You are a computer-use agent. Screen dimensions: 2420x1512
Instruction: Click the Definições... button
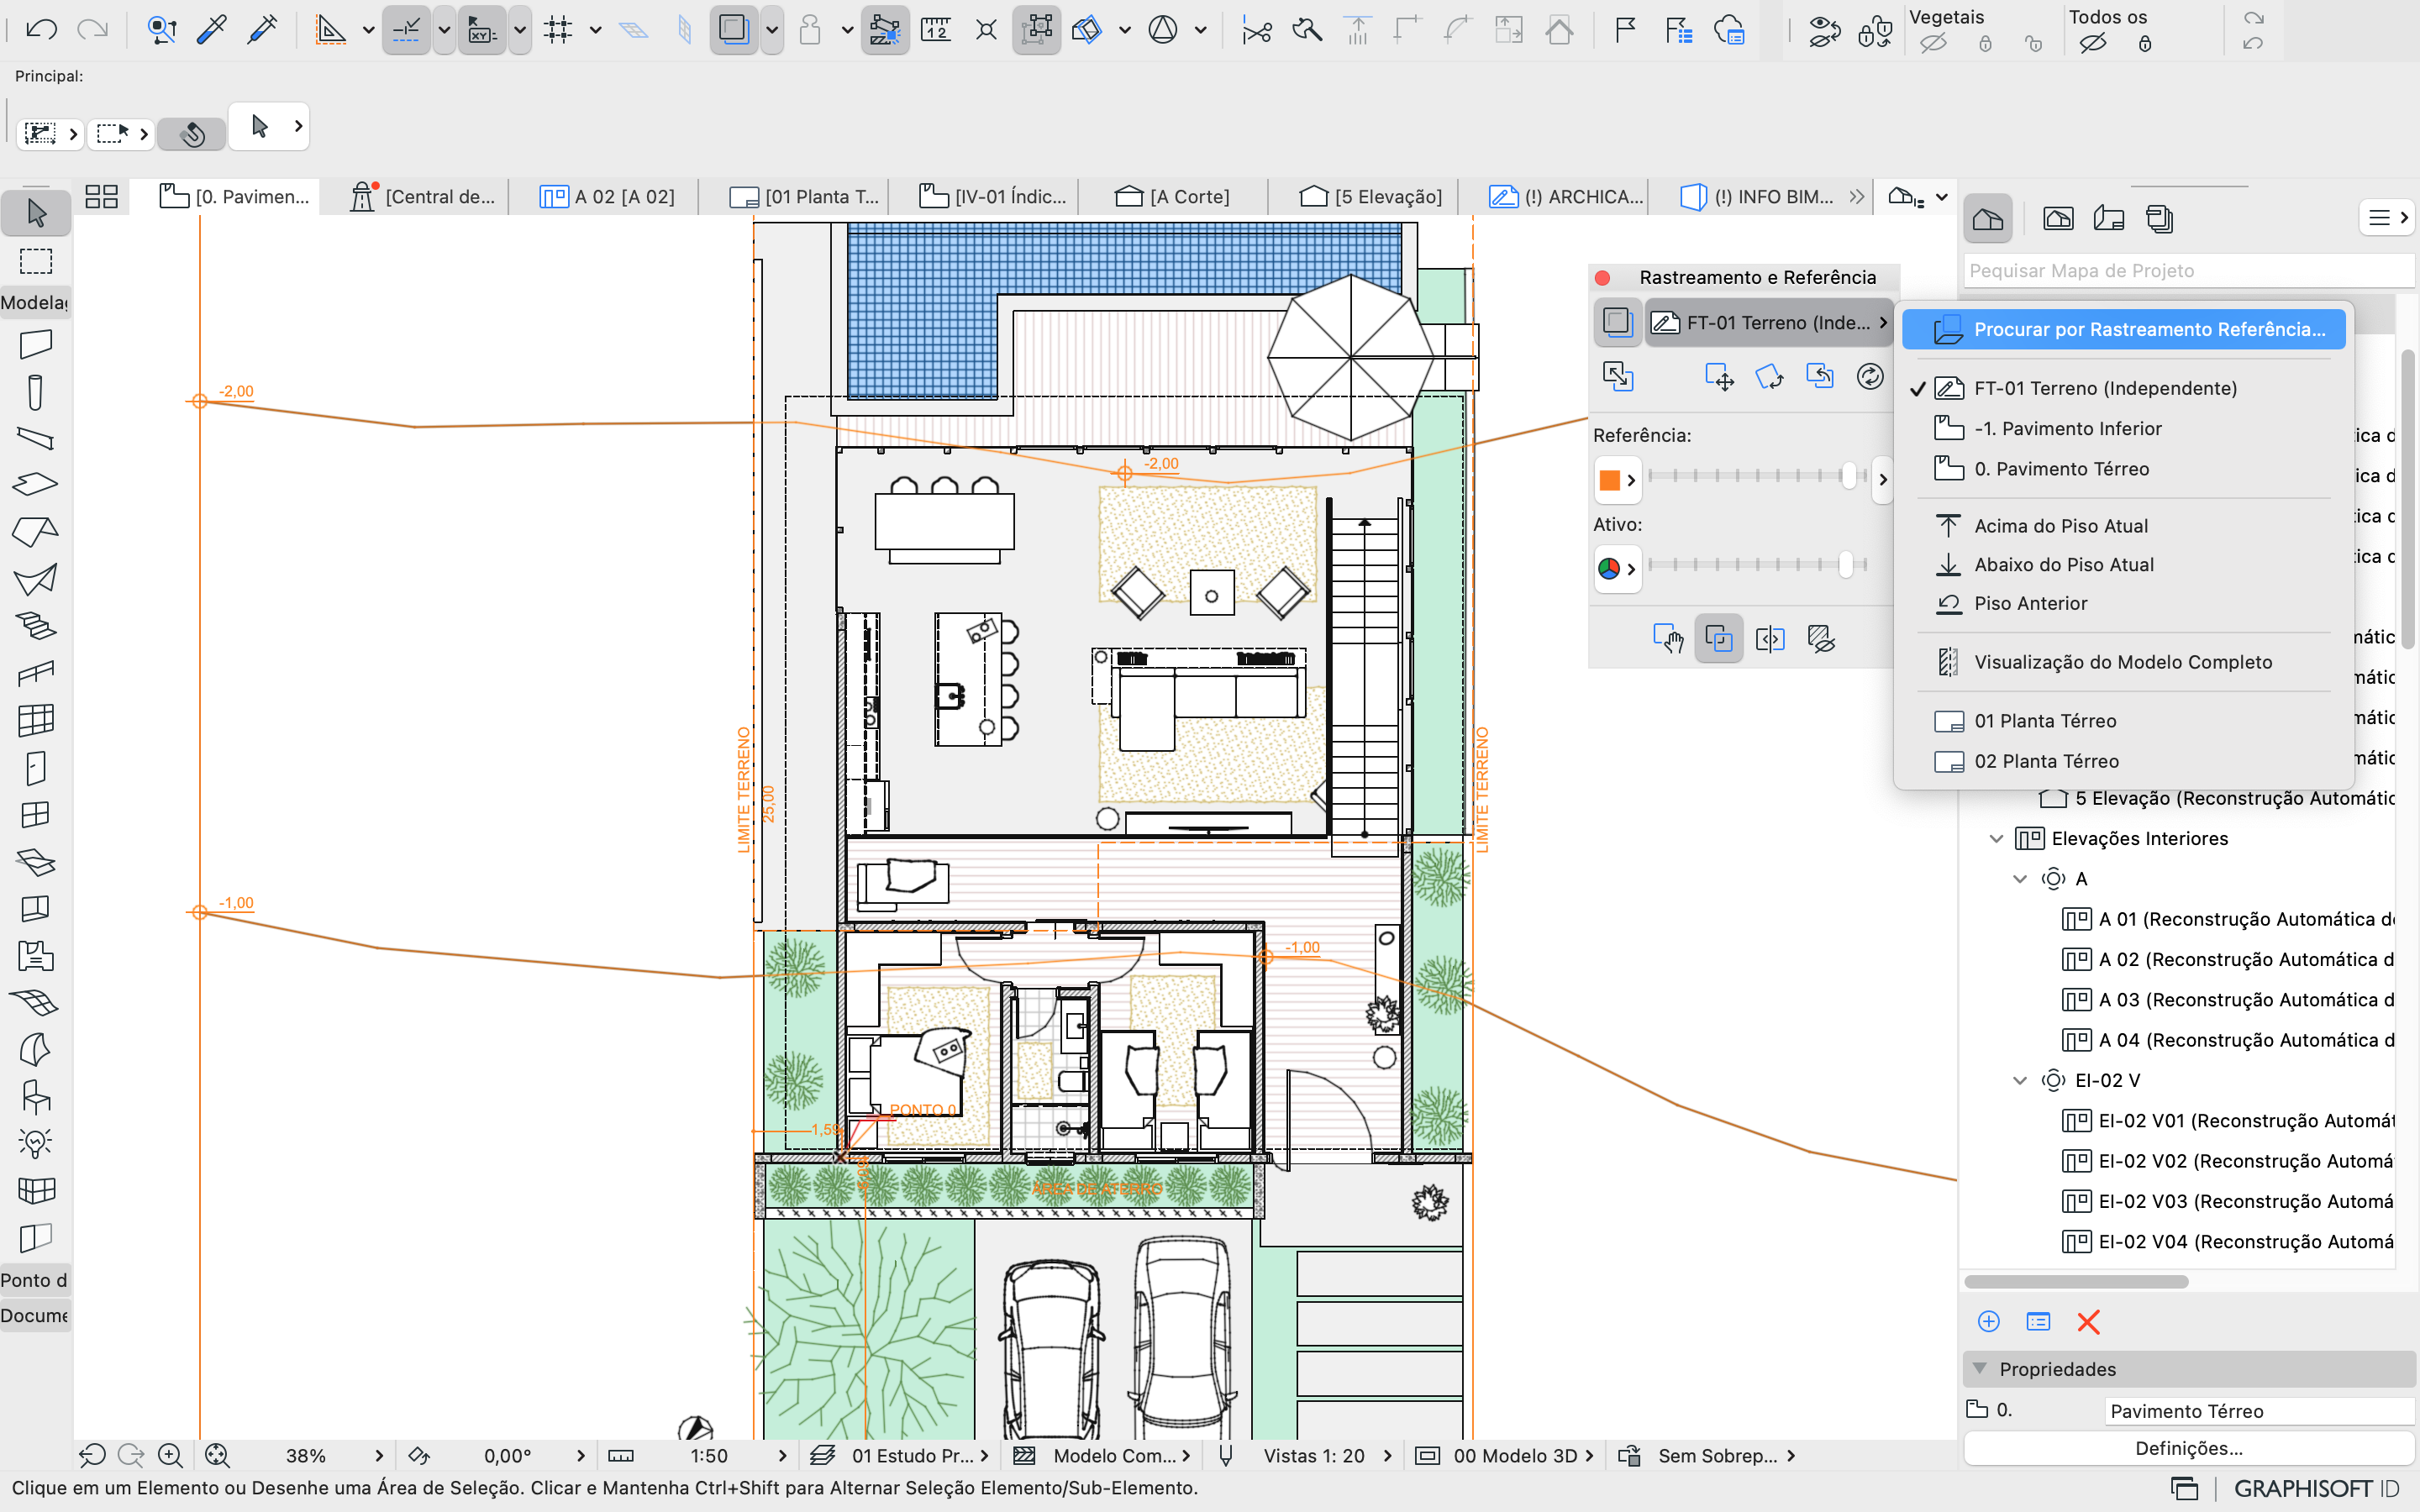coord(2190,1448)
